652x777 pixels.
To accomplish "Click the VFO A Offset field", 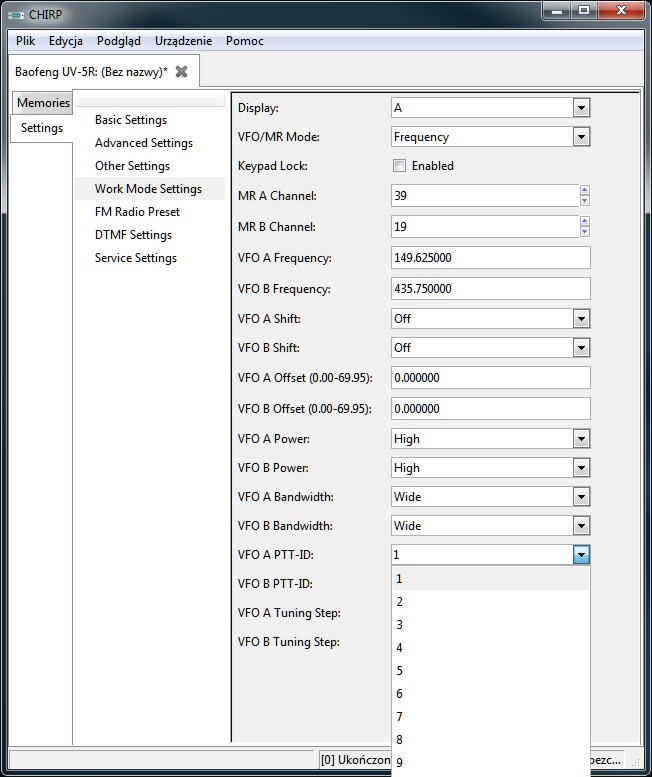I will 490,378.
